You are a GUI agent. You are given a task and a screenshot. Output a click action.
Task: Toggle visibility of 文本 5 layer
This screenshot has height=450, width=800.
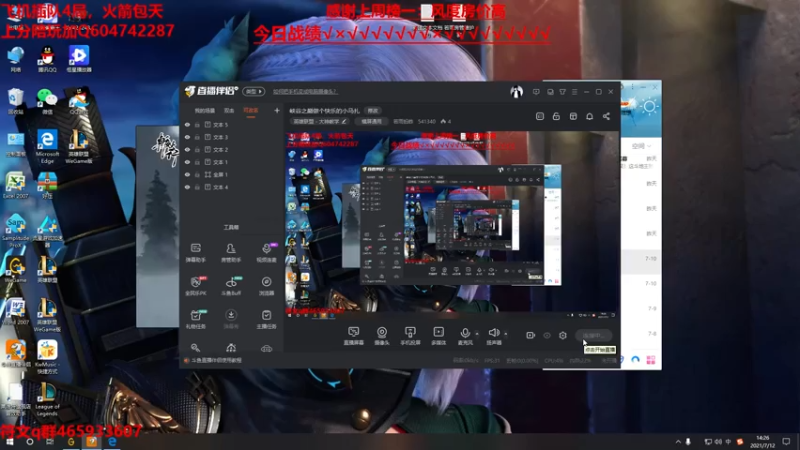coord(187,124)
